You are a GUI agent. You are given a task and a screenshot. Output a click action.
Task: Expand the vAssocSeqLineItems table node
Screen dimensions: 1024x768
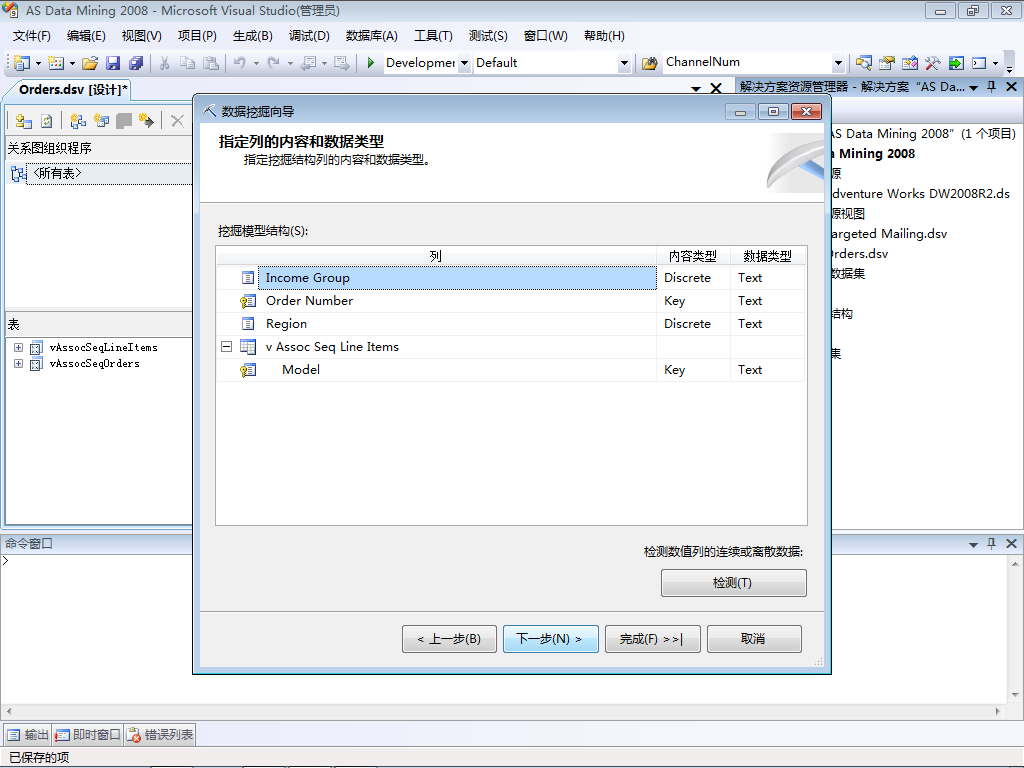pyautogui.click(x=18, y=347)
